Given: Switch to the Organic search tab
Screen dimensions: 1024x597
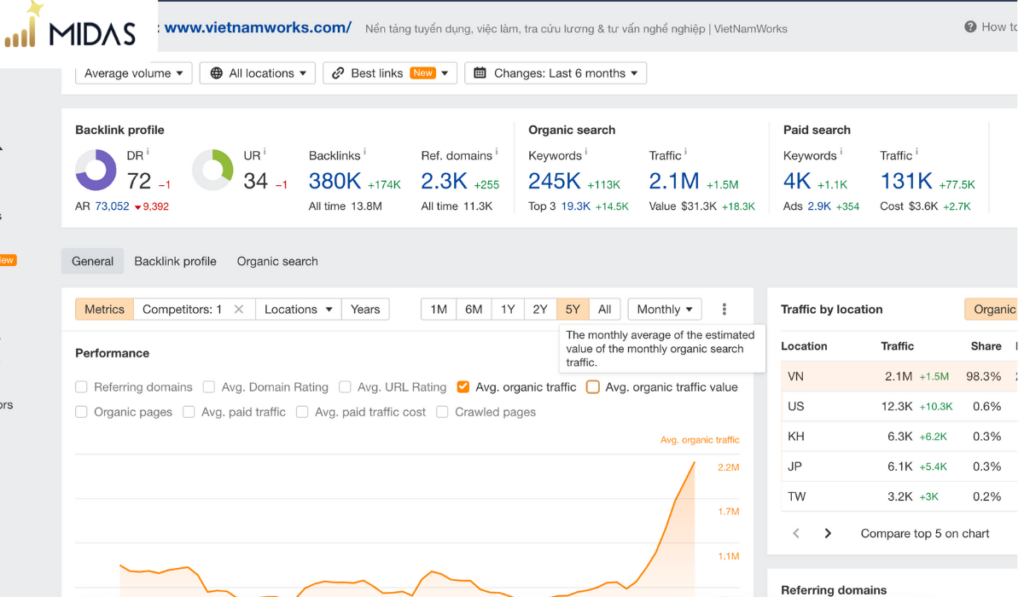Looking at the screenshot, I should (278, 261).
